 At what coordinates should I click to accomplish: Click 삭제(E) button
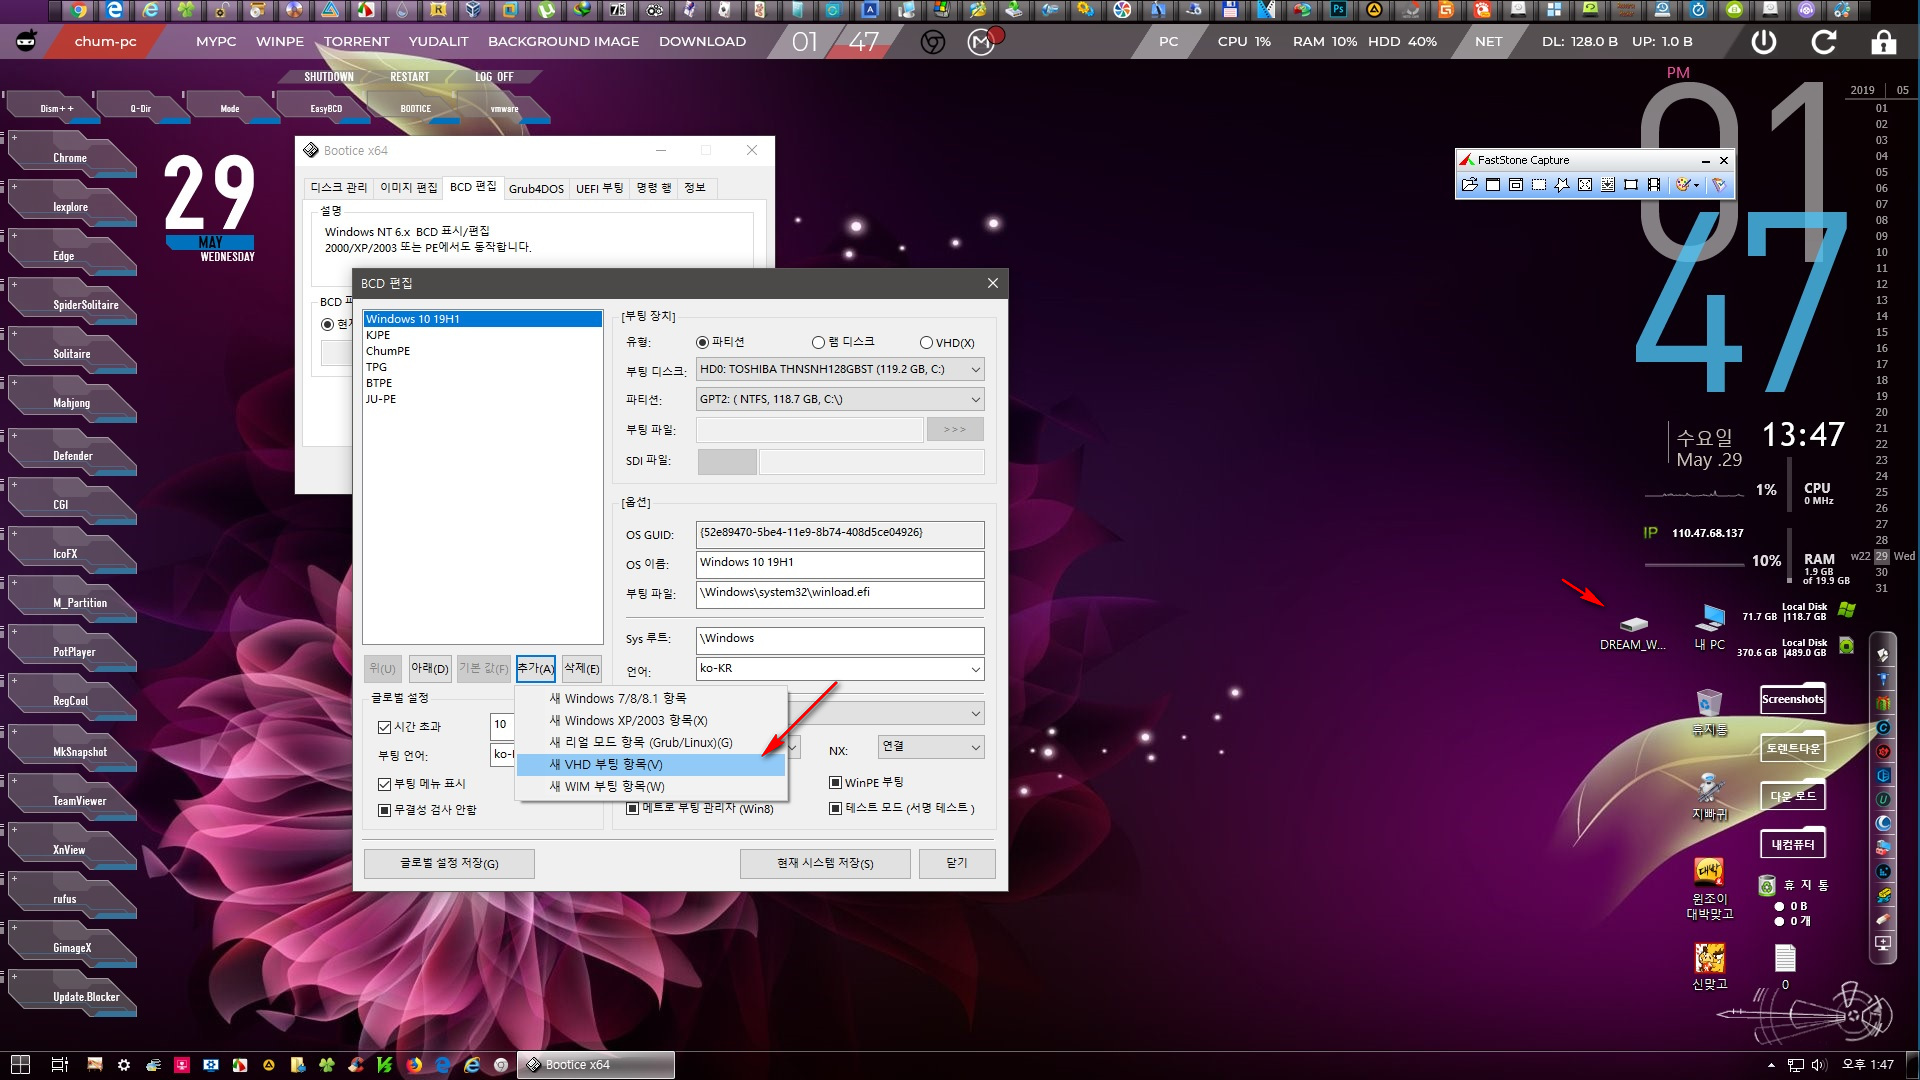[582, 668]
